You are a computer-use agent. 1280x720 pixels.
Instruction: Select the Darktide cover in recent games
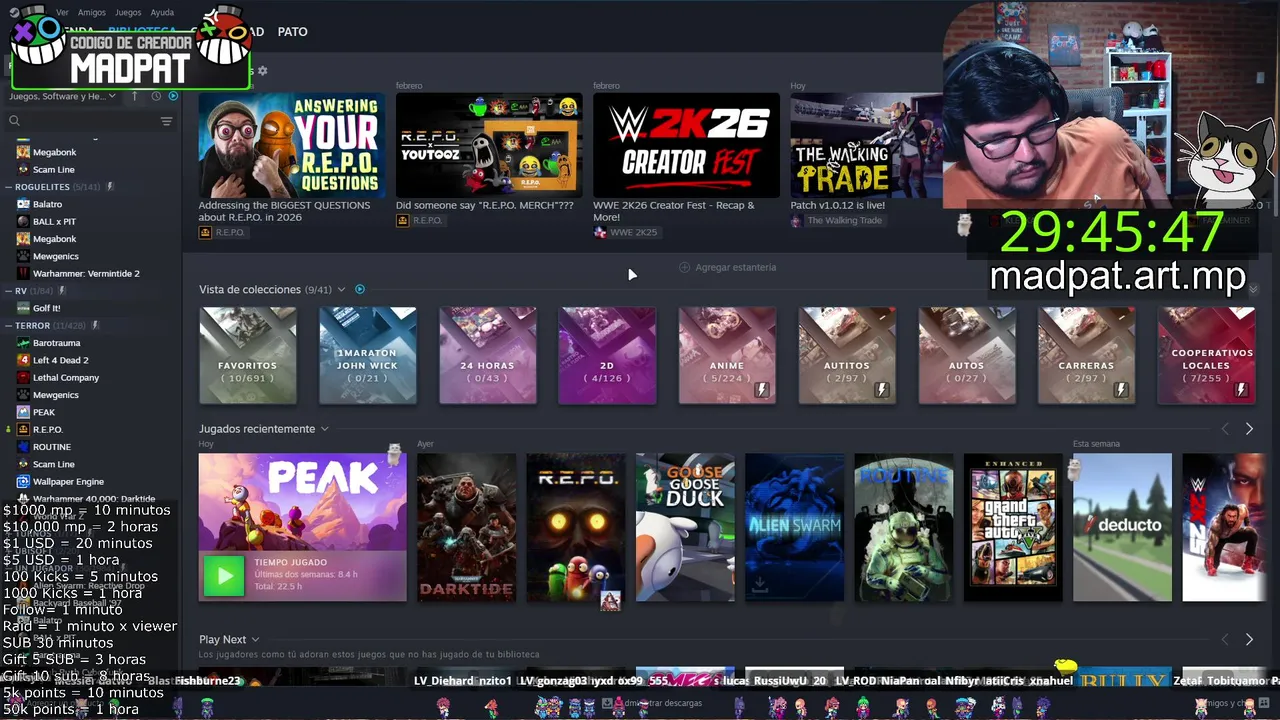(466, 528)
